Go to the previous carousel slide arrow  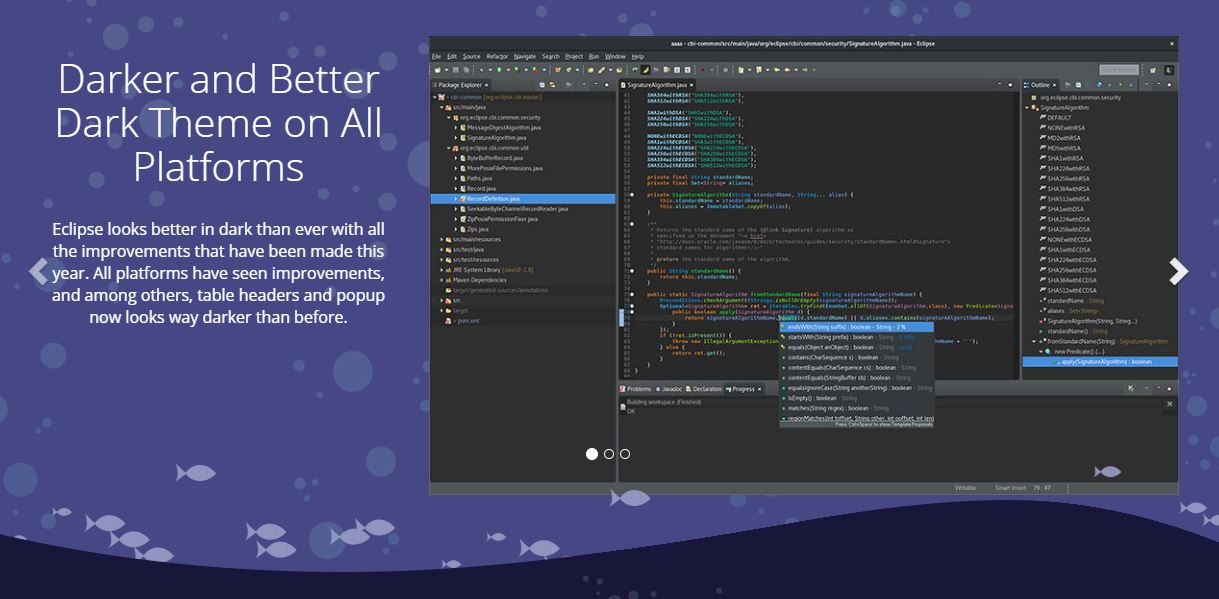click(x=39, y=271)
